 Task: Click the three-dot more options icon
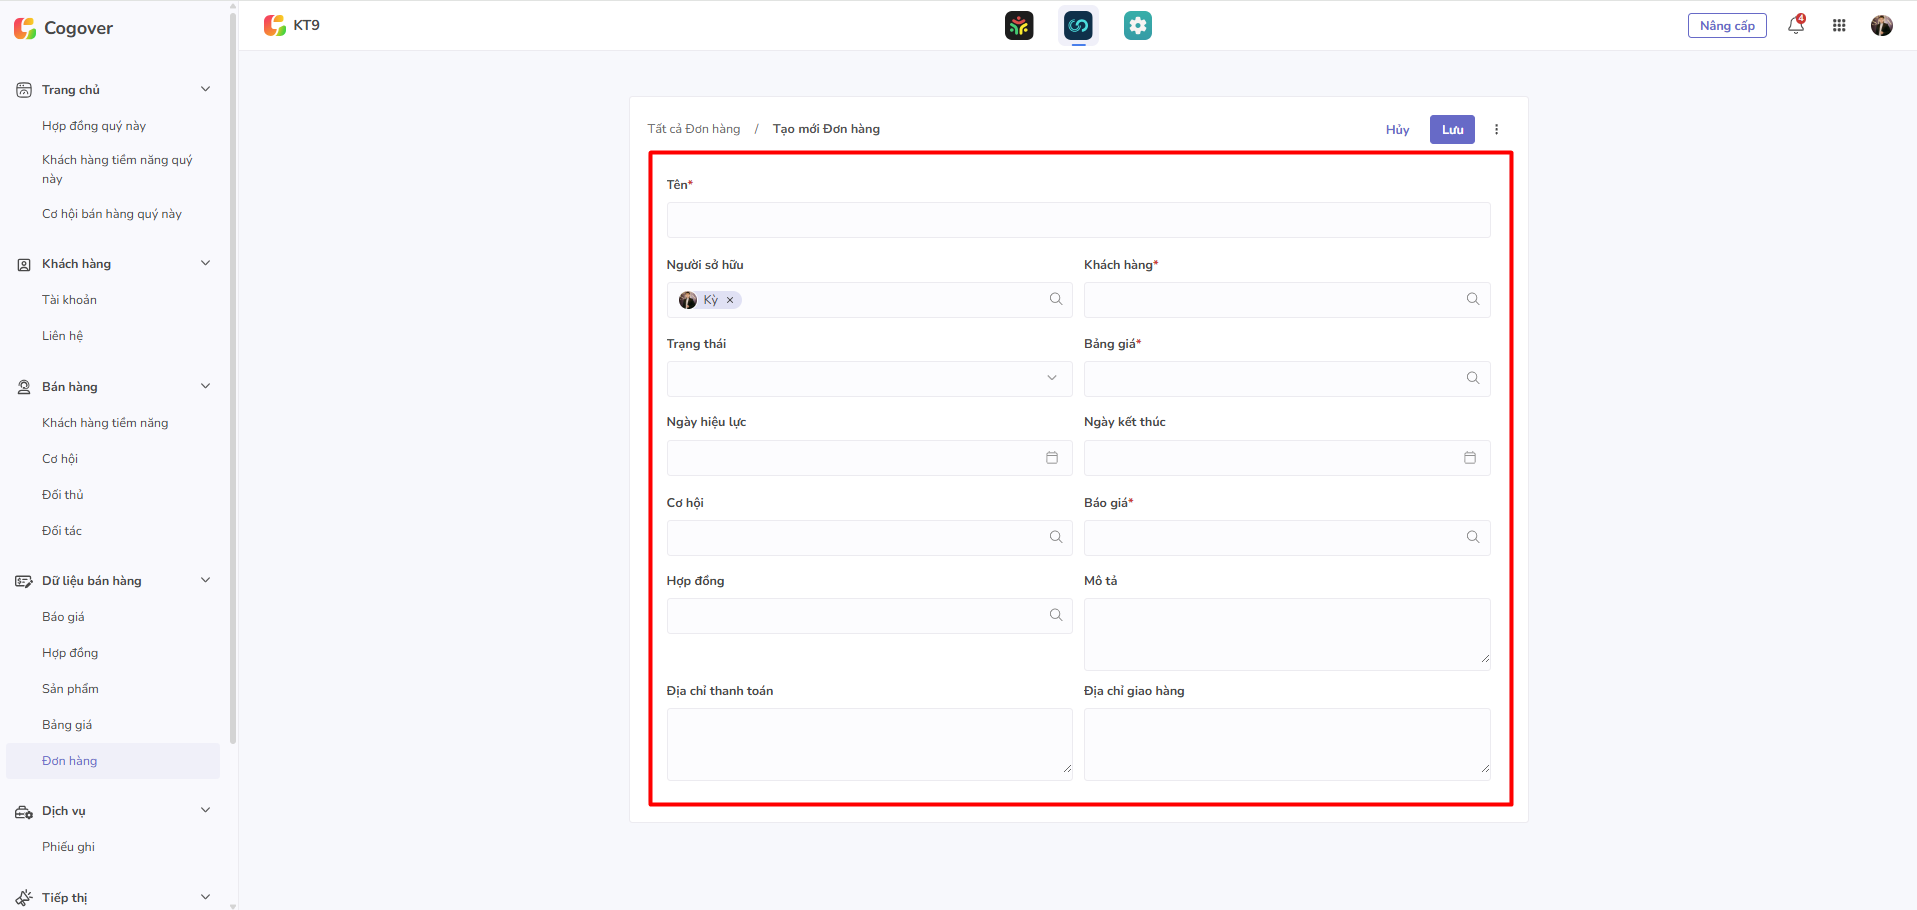click(x=1496, y=130)
